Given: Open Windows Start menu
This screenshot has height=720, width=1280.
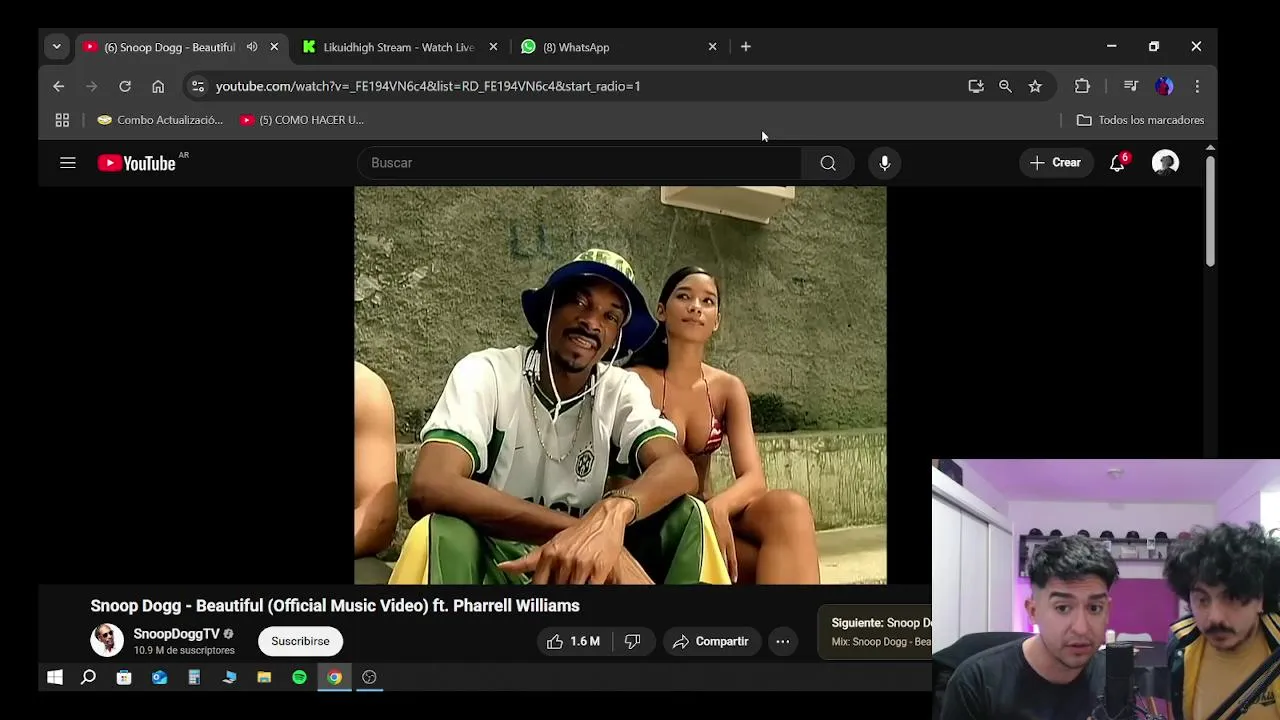Looking at the screenshot, I should tap(55, 677).
